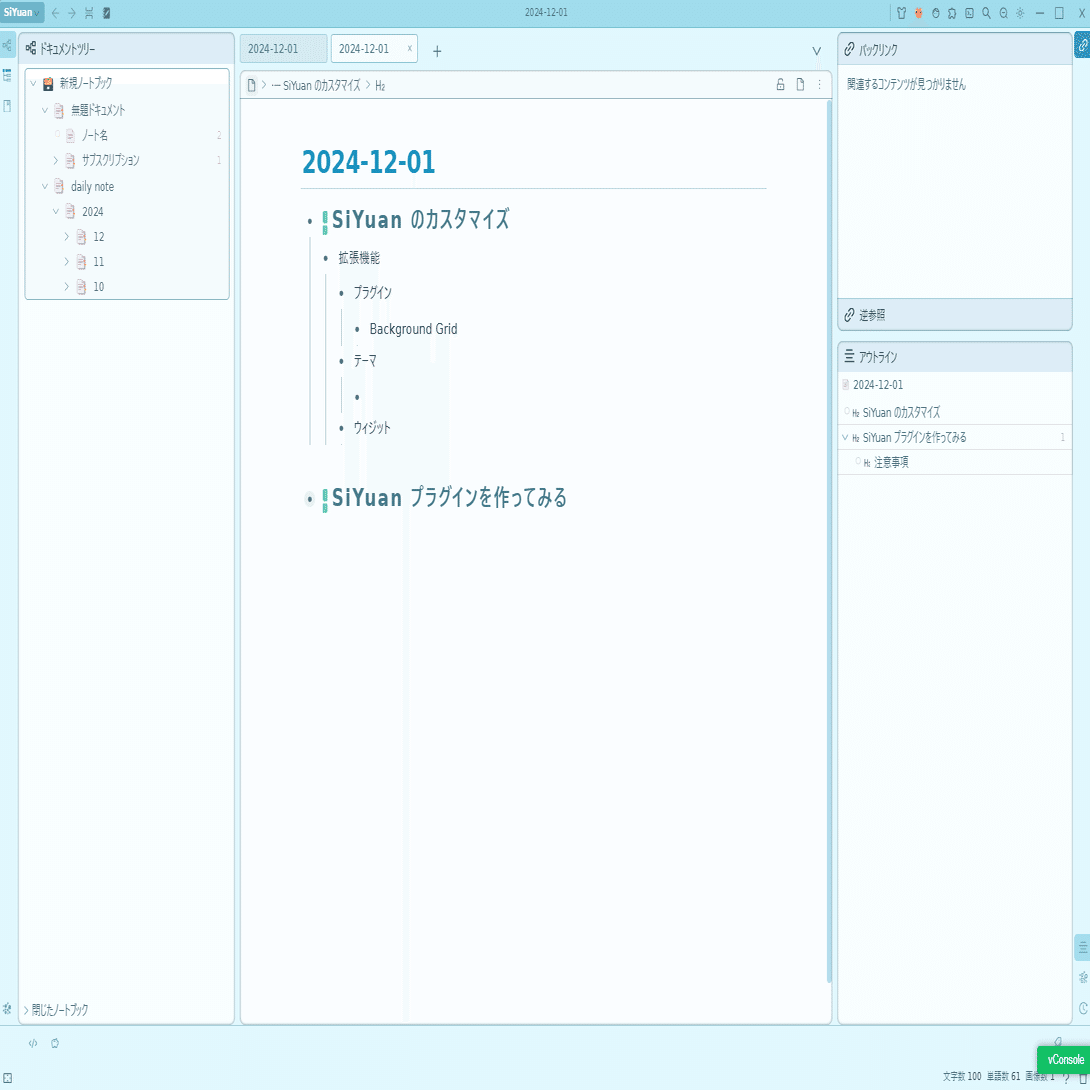The image size is (1090, 1090).
Task: Click the file tree icon in panel header
Action: [31, 48]
